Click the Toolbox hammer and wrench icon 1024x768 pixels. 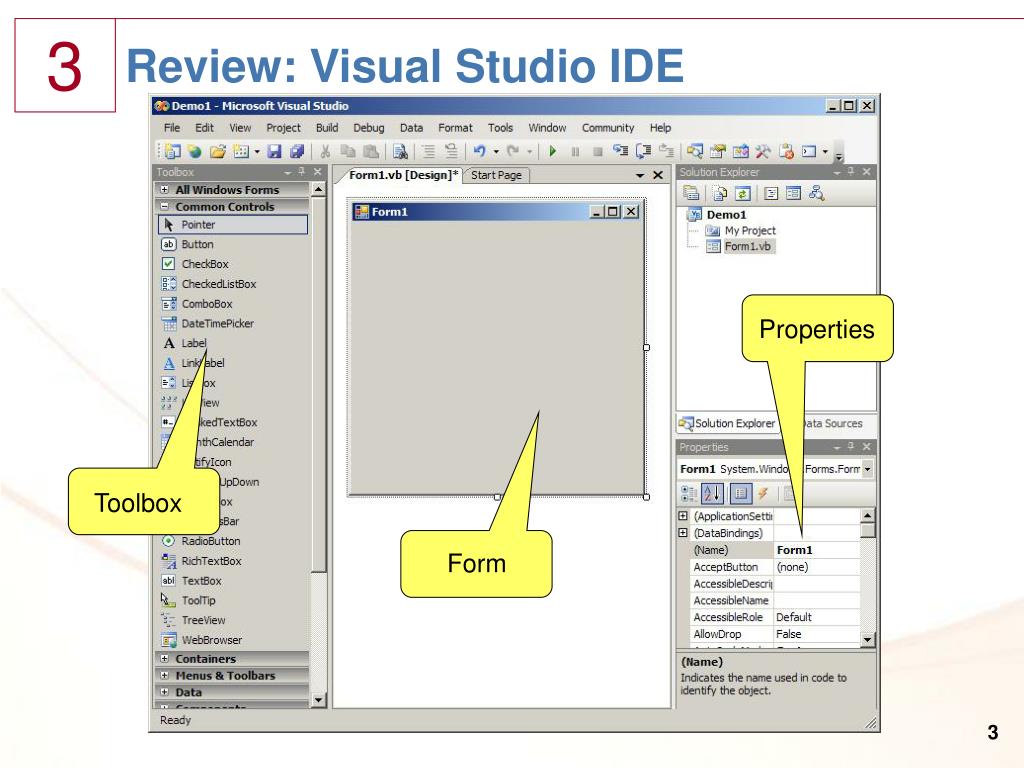coord(763,152)
